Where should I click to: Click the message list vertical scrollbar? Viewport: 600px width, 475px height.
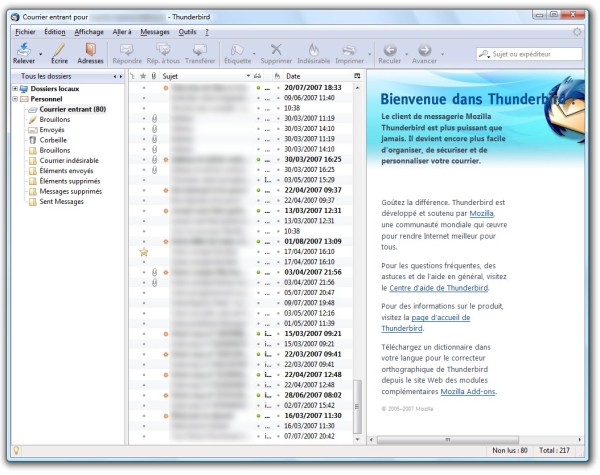click(x=358, y=250)
